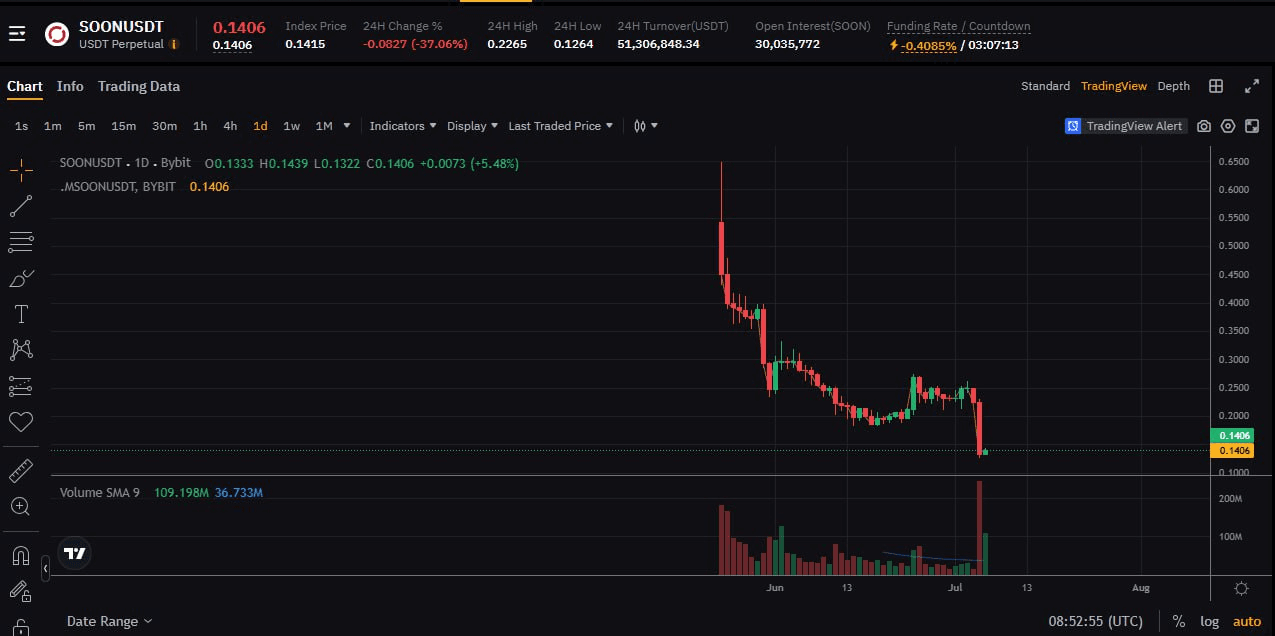Take a chart snapshot with camera icon

(x=1204, y=126)
